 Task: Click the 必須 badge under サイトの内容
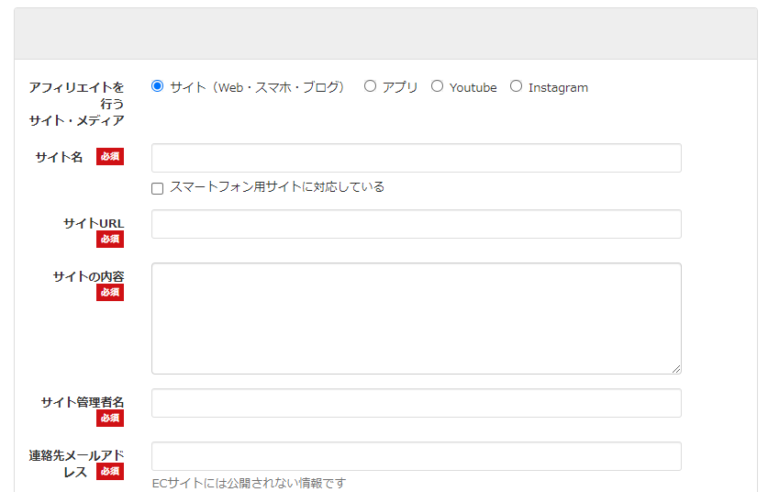coord(110,293)
